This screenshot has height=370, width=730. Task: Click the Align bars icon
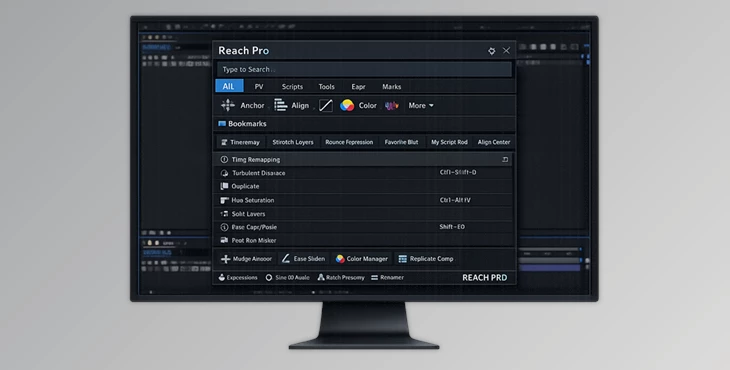click(x=280, y=105)
